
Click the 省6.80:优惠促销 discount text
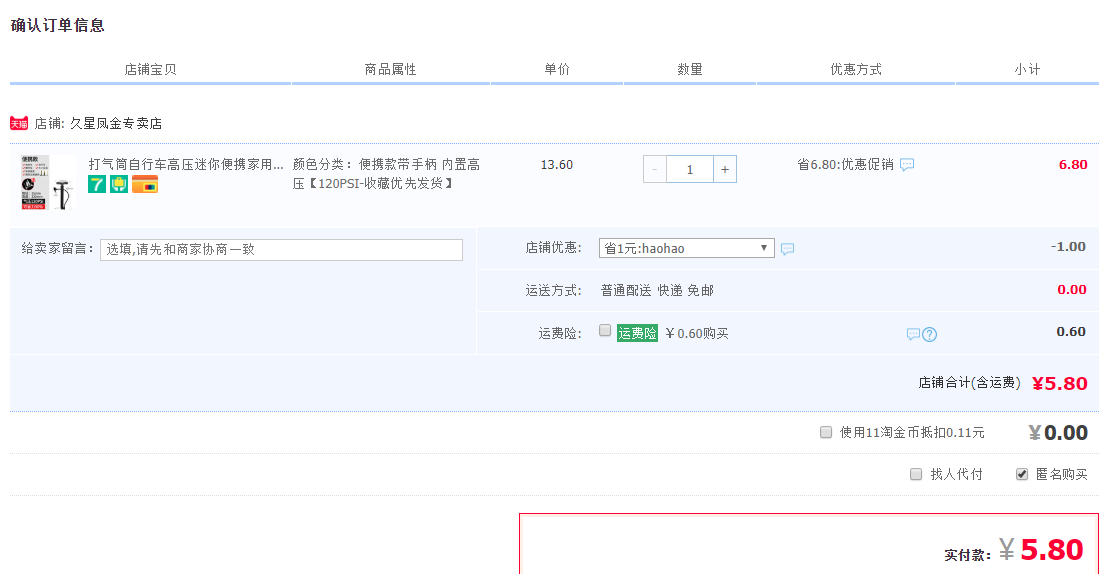click(x=845, y=165)
